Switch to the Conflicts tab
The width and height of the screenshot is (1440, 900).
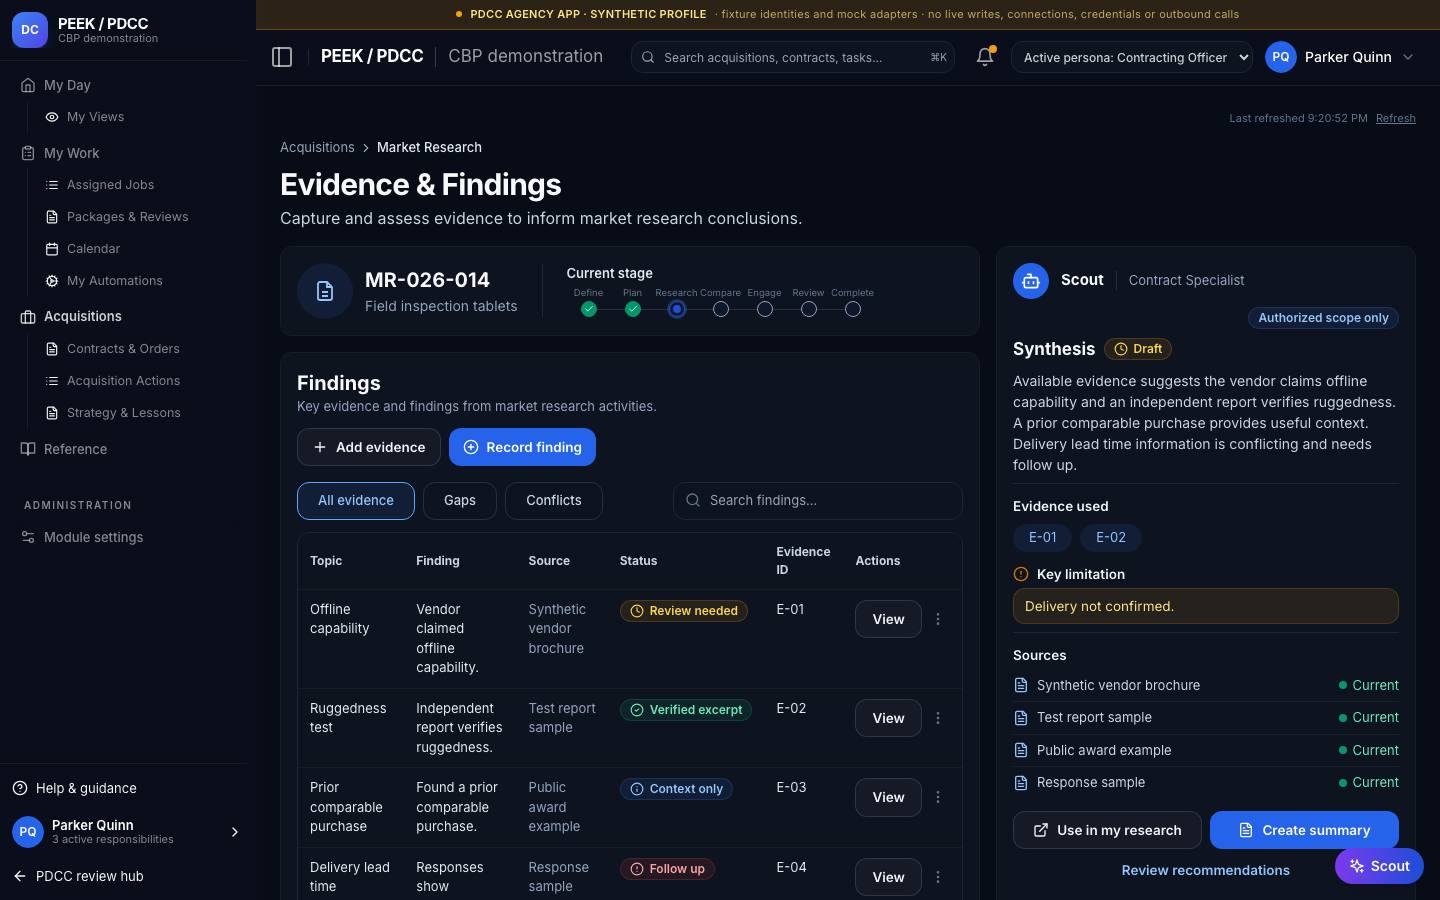click(554, 500)
